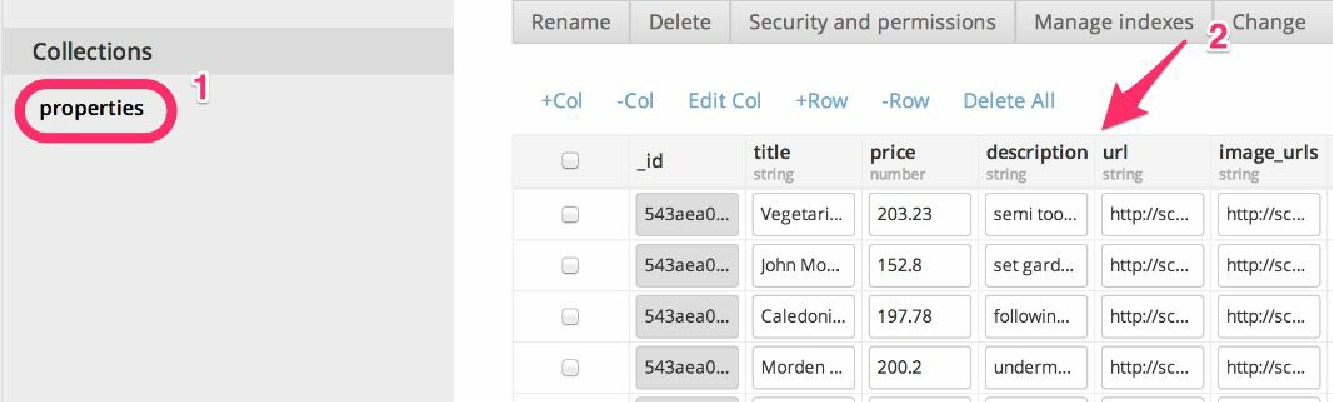Click the Delete collection button
The image size is (1333, 402).
coord(680,22)
